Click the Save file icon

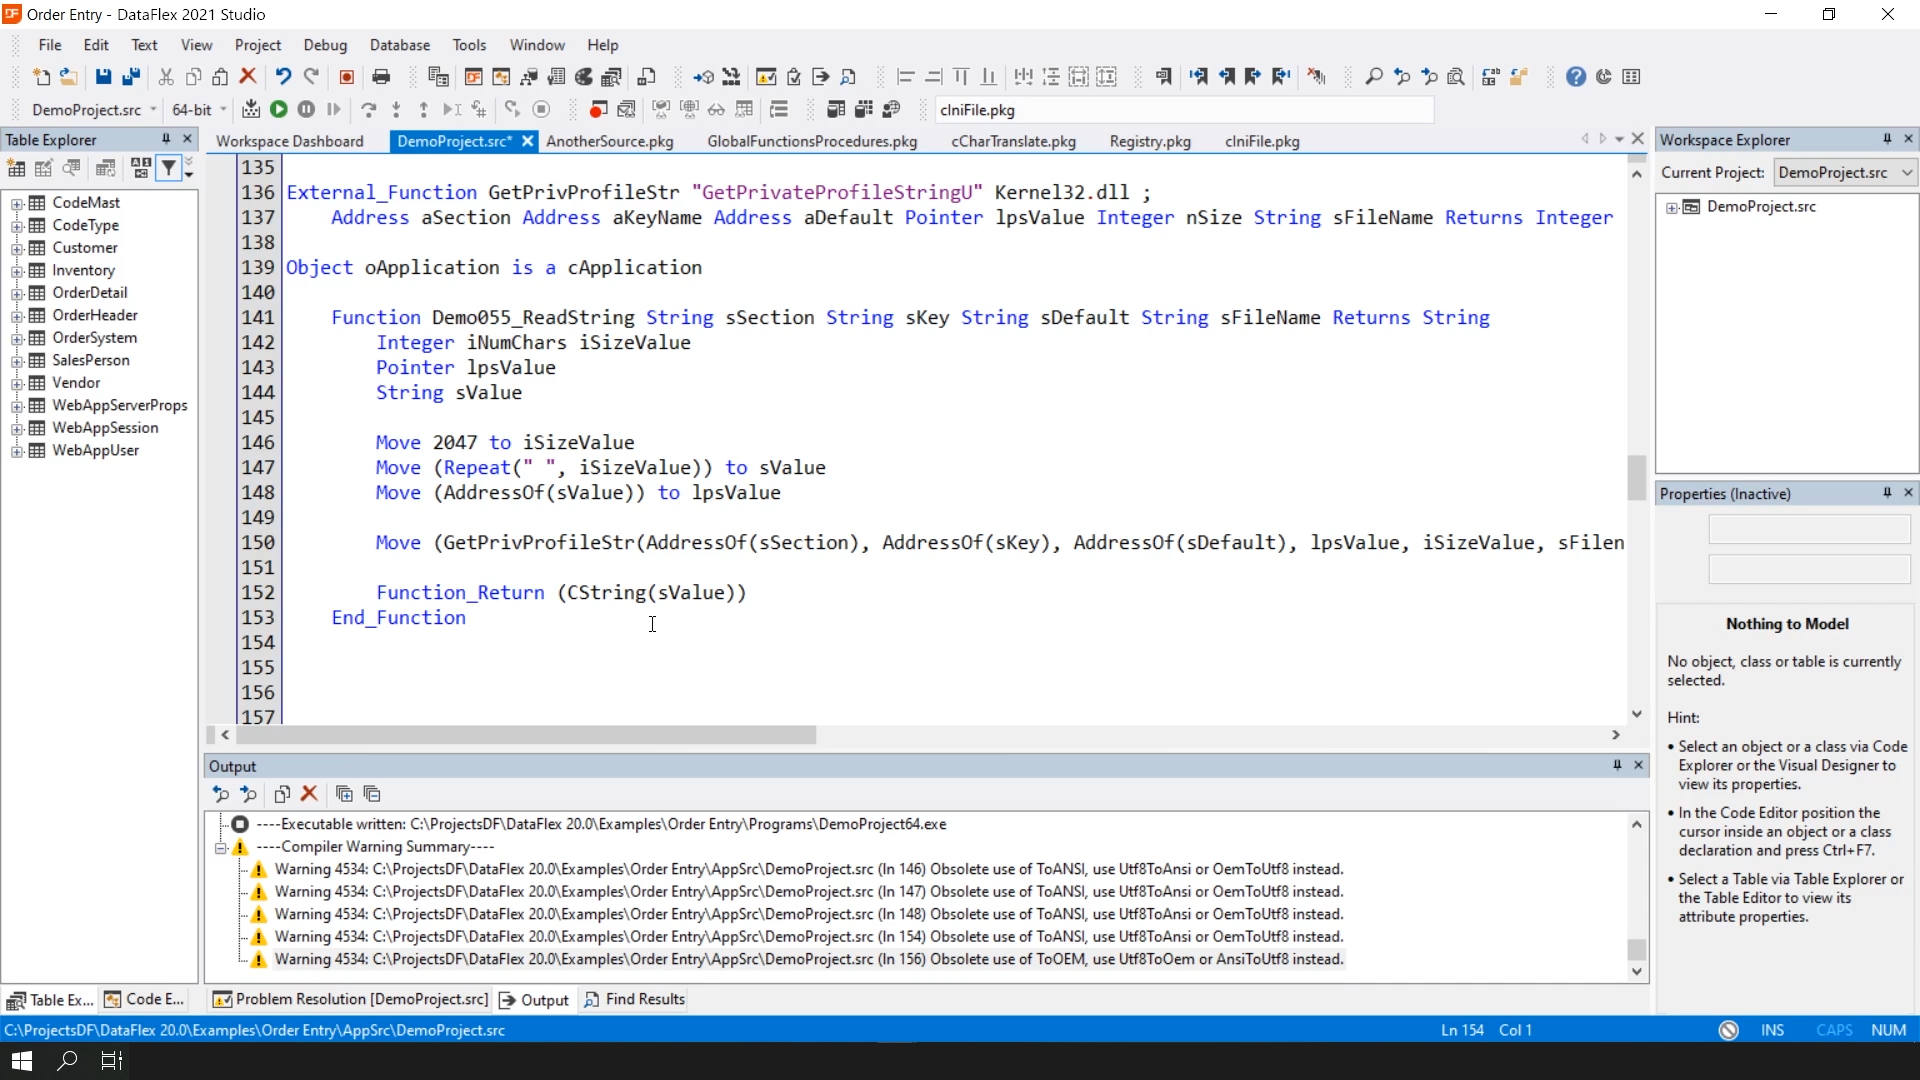[103, 77]
